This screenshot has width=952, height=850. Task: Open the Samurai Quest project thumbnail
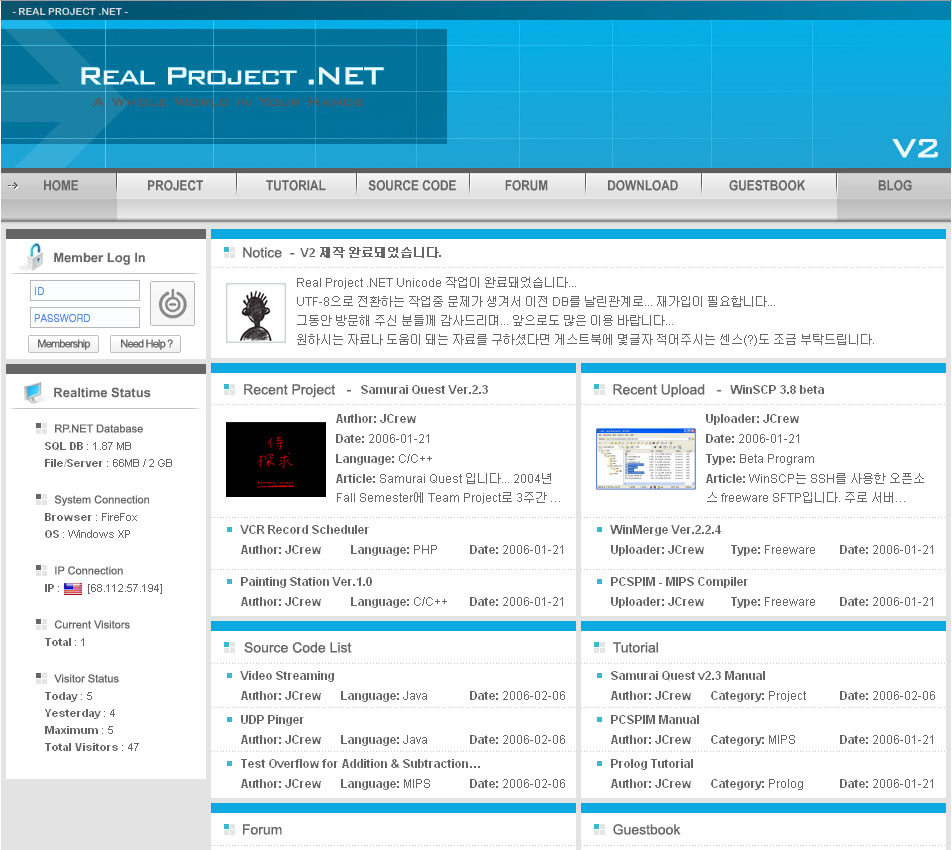(276, 459)
